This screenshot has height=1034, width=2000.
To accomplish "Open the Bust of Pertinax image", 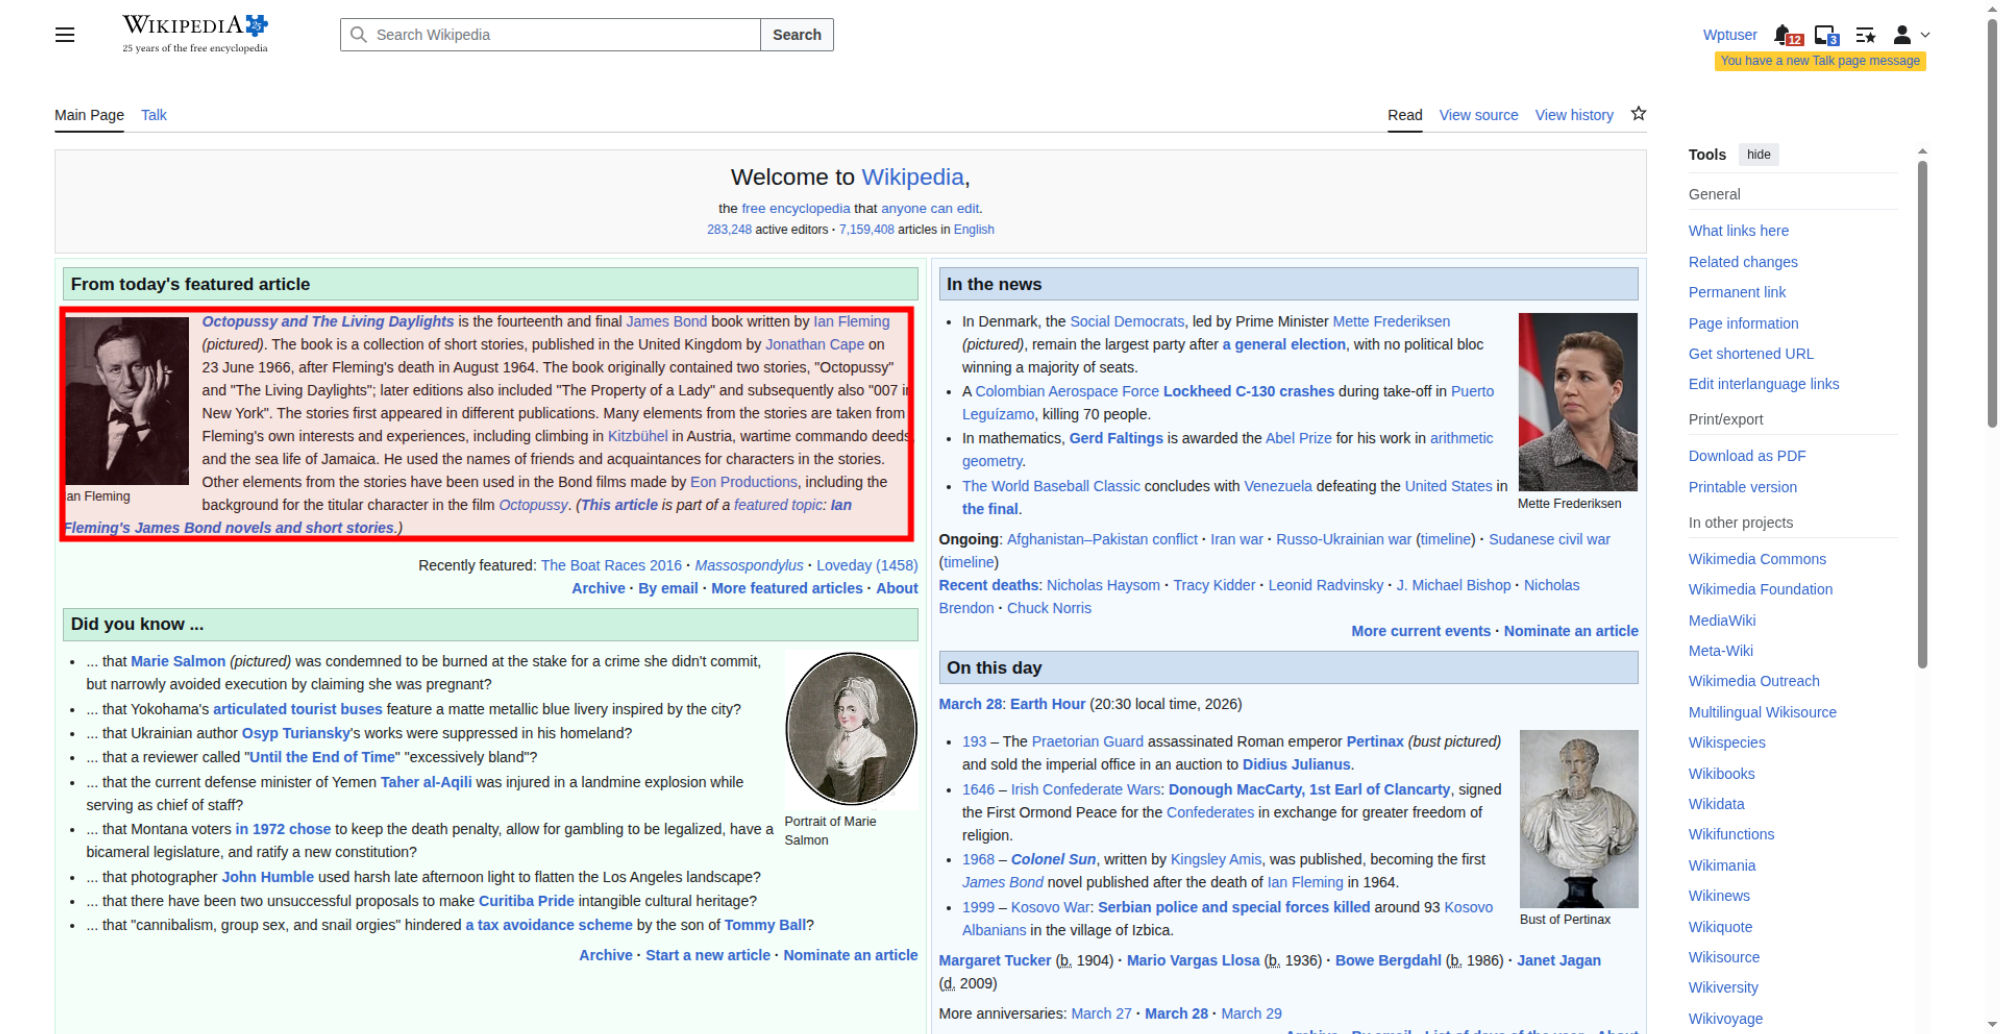I will (1578, 818).
